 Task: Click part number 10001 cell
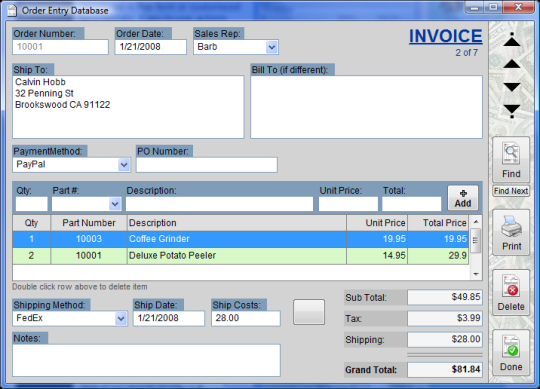pos(89,256)
